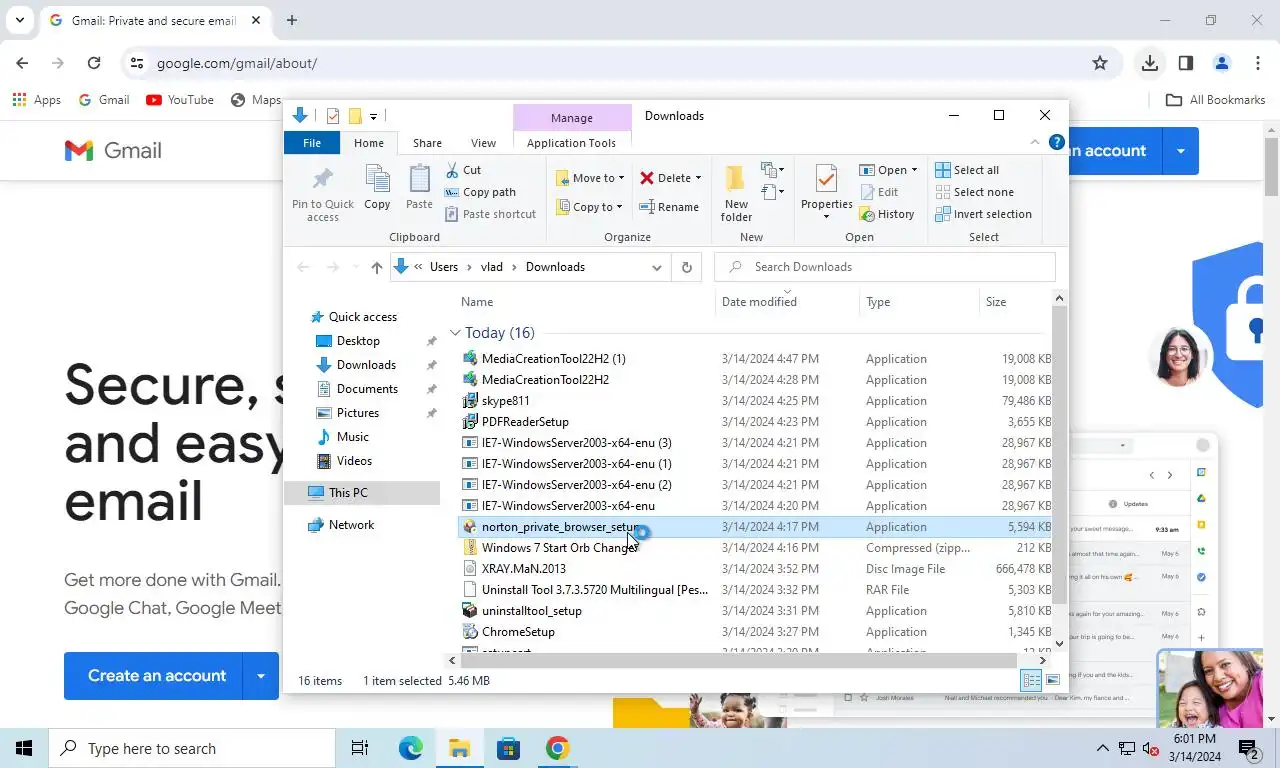Open Application Tools tab

pos(571,143)
